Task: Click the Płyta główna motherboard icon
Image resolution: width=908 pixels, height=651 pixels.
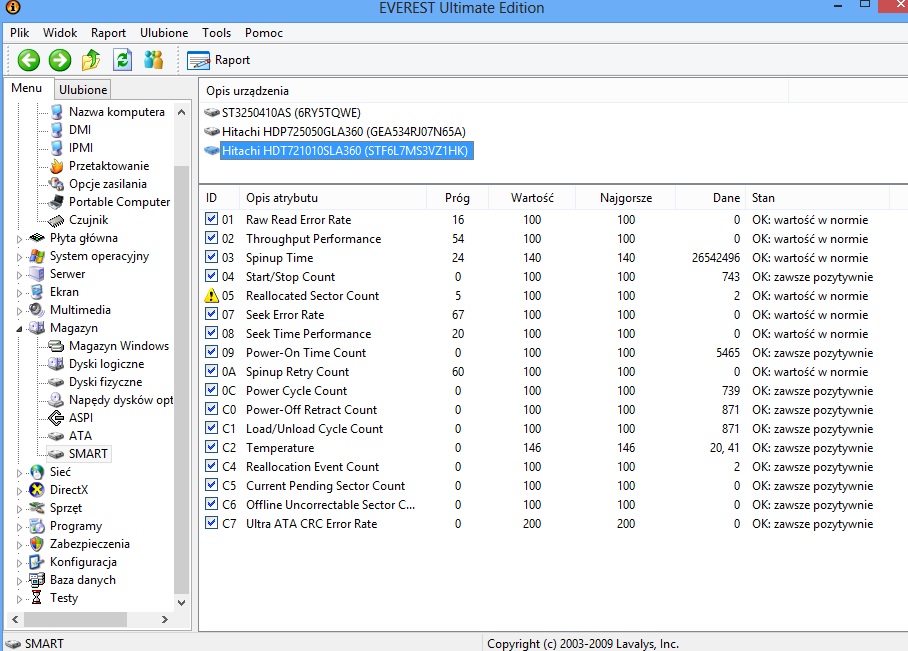Action: (37, 237)
